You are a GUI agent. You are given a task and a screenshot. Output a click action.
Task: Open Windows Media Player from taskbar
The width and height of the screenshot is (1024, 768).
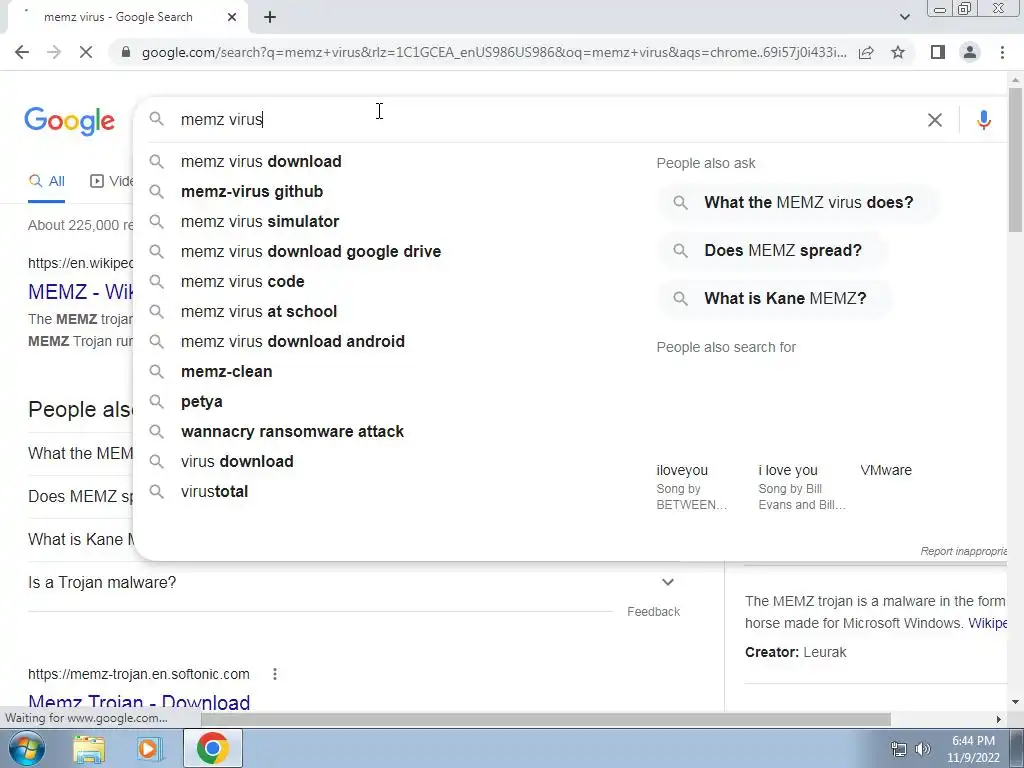click(x=148, y=748)
